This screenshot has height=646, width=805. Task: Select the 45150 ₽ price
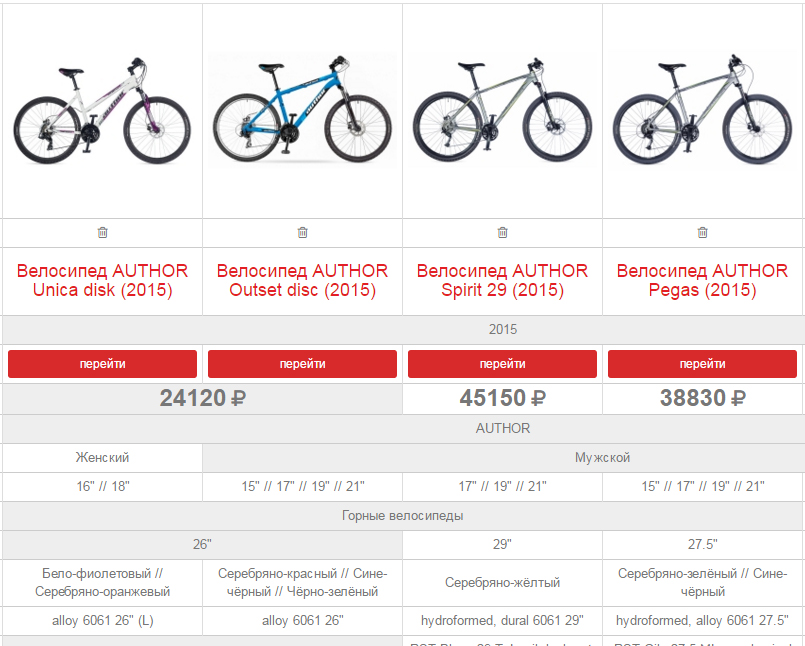[502, 398]
